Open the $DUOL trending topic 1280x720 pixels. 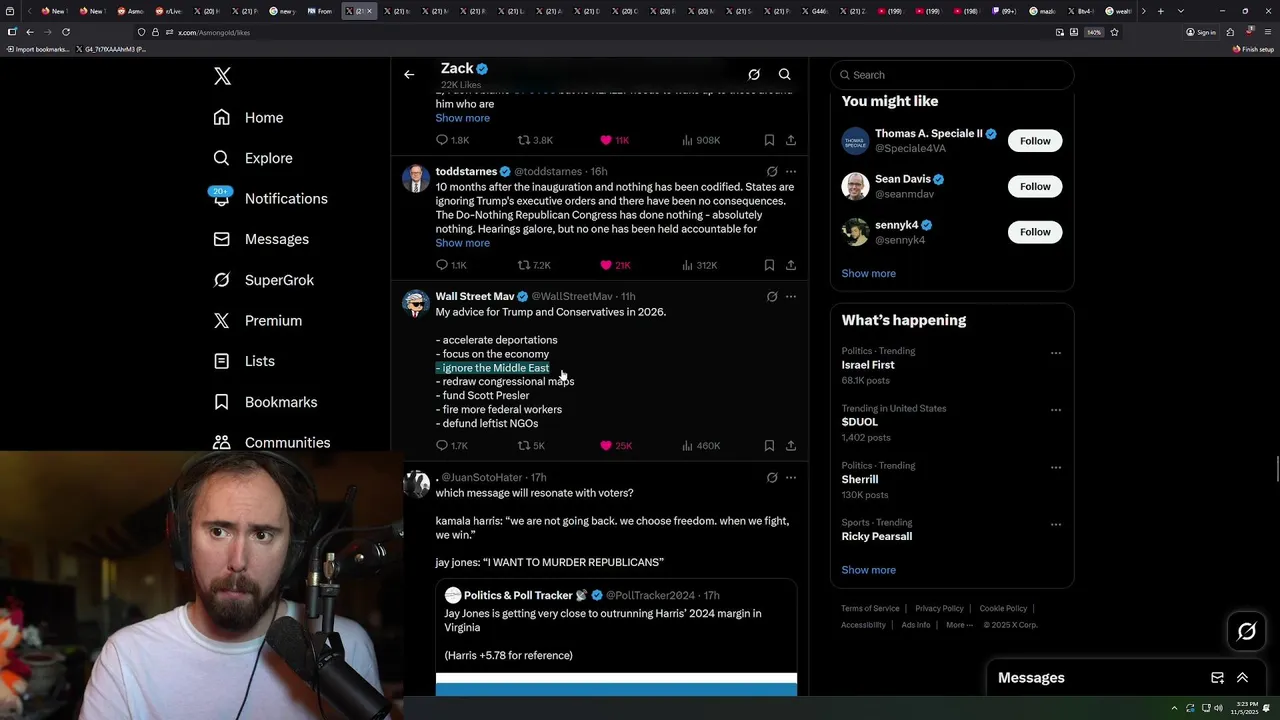pos(860,422)
